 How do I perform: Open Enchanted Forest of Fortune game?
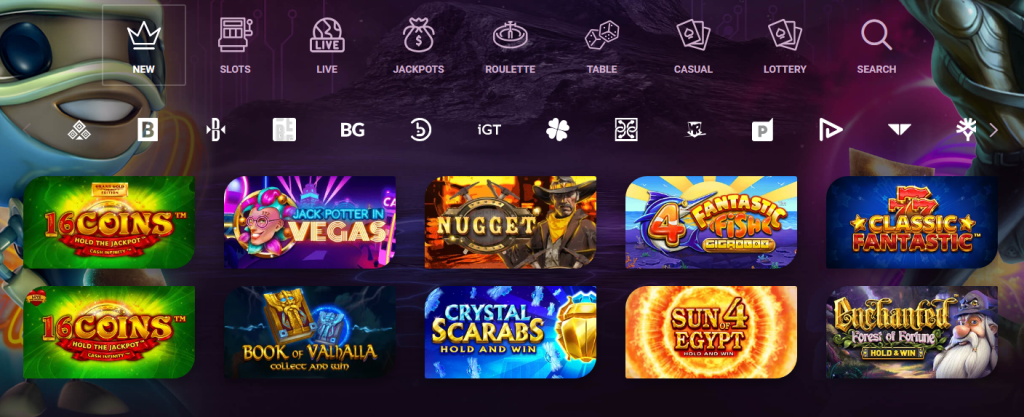click(x=912, y=332)
